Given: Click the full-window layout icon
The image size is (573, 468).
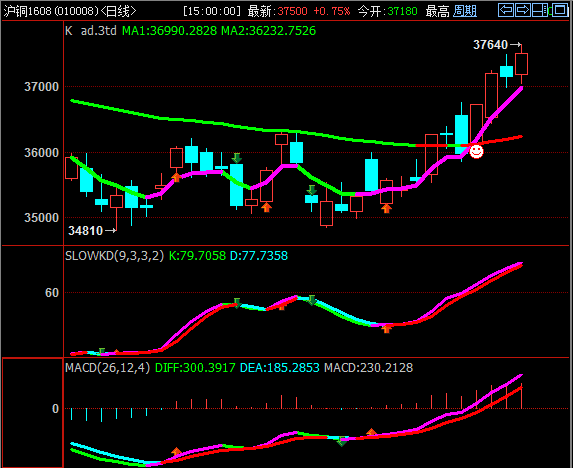Looking at the screenshot, I should coord(560,10).
